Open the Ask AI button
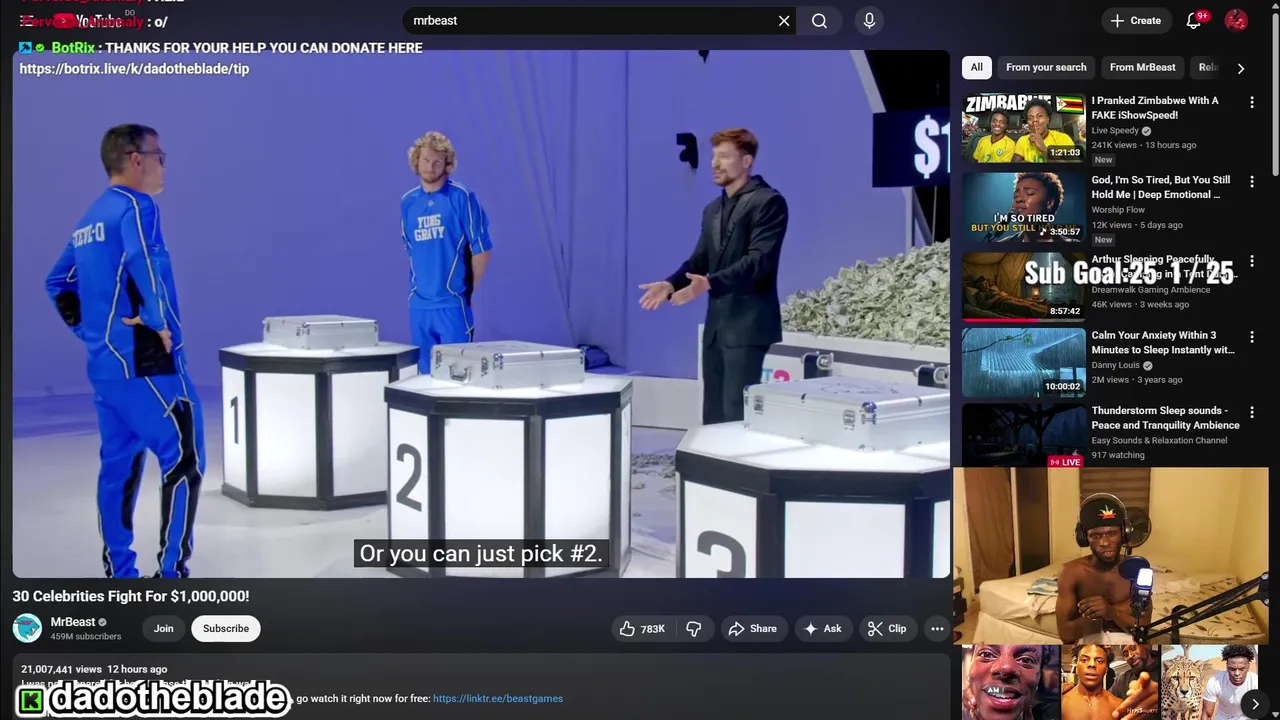 pos(822,628)
